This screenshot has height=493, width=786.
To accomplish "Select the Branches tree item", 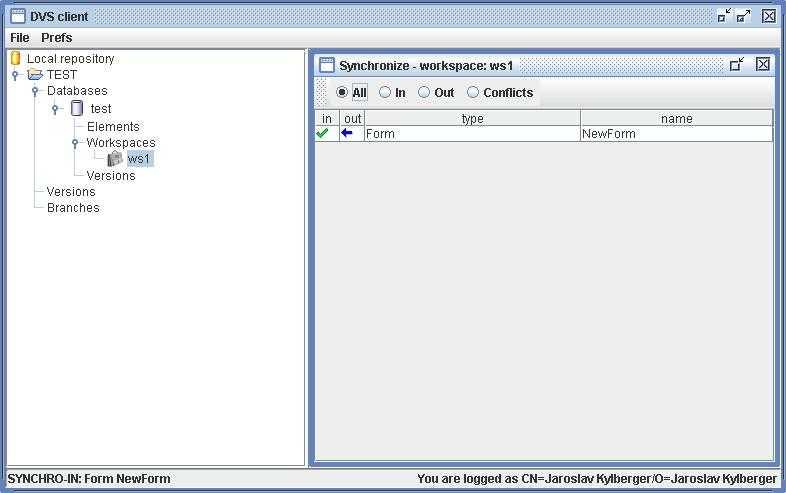I will click(x=73, y=208).
